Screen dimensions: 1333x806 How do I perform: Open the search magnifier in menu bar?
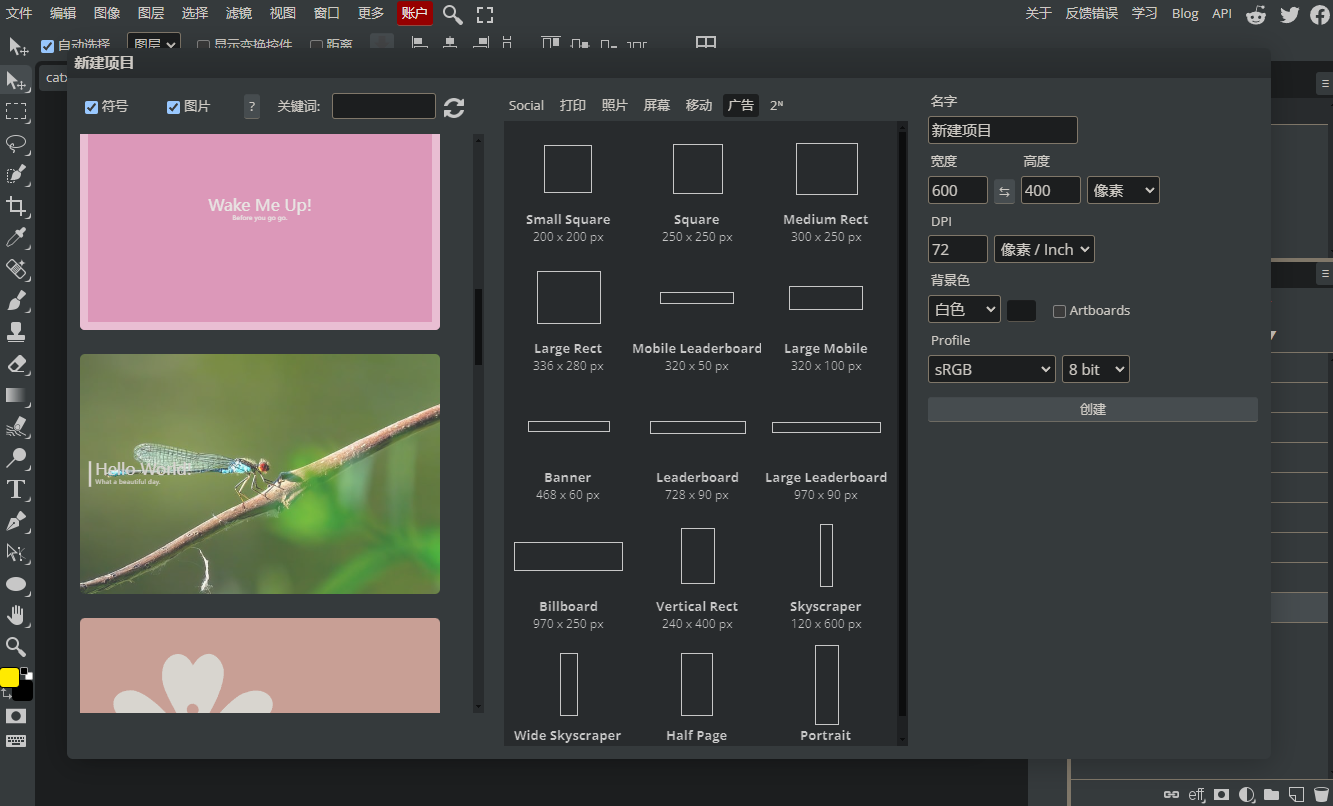[453, 14]
